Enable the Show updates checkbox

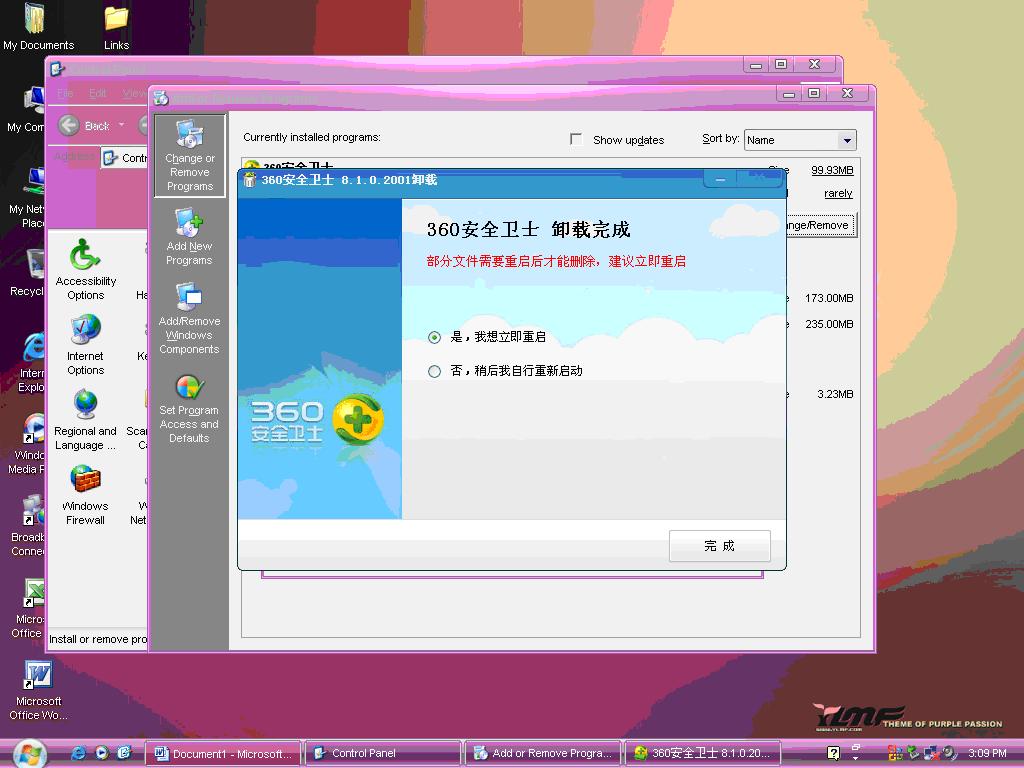click(x=576, y=139)
